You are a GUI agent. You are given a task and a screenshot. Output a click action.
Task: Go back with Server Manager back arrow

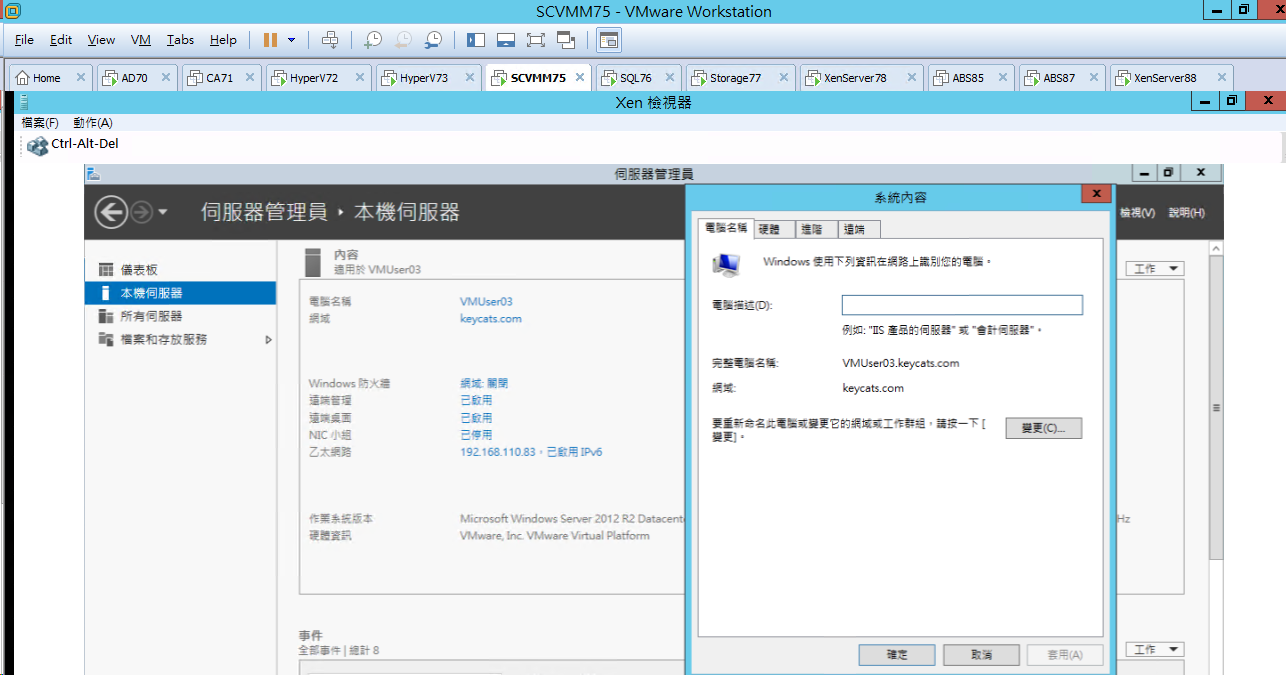(112, 211)
